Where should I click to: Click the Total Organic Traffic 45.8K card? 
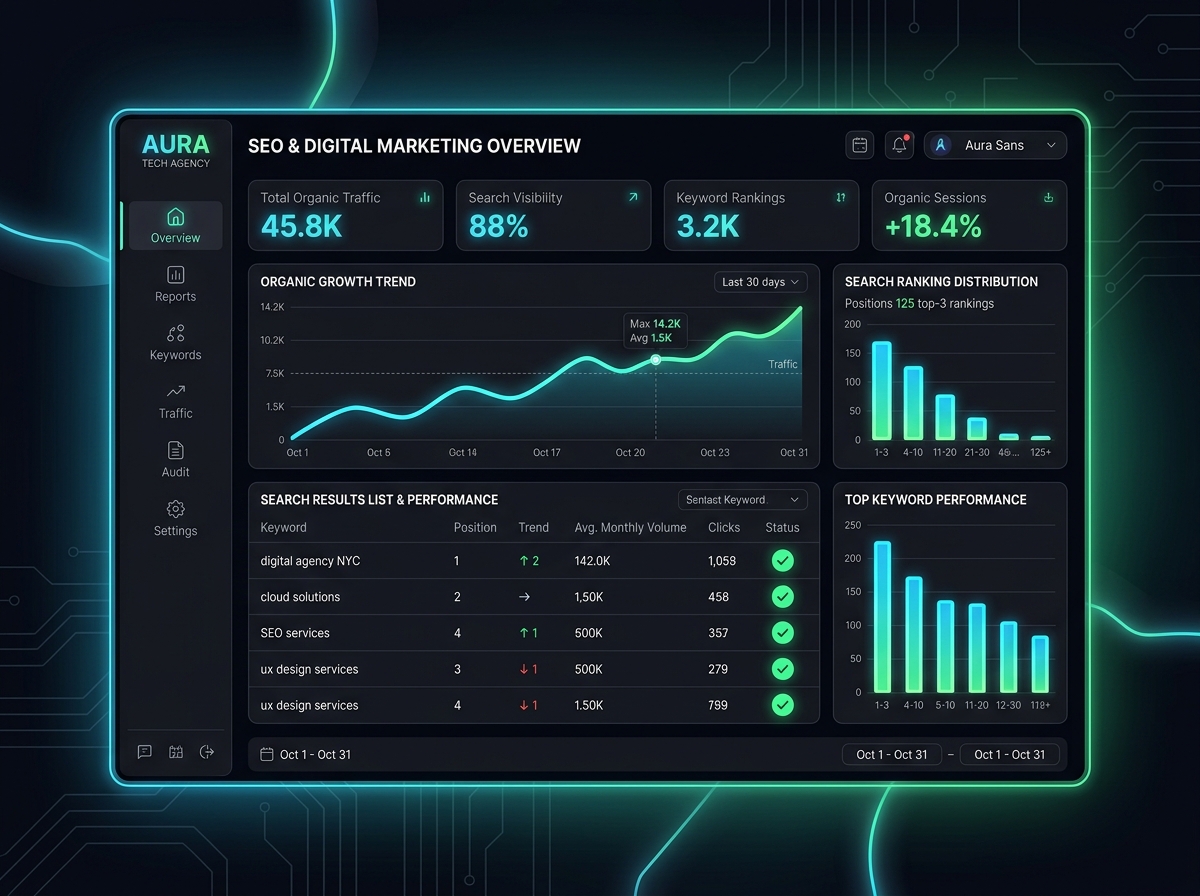click(x=346, y=215)
